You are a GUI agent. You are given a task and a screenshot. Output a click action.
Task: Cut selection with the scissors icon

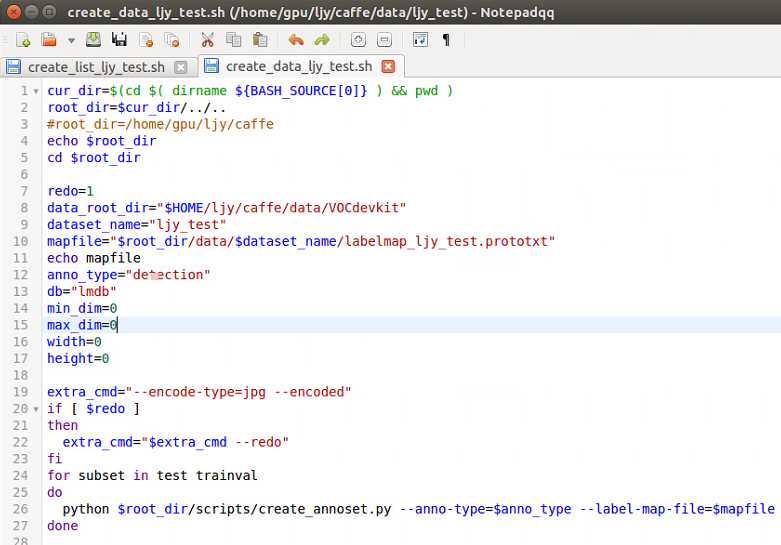click(207, 40)
